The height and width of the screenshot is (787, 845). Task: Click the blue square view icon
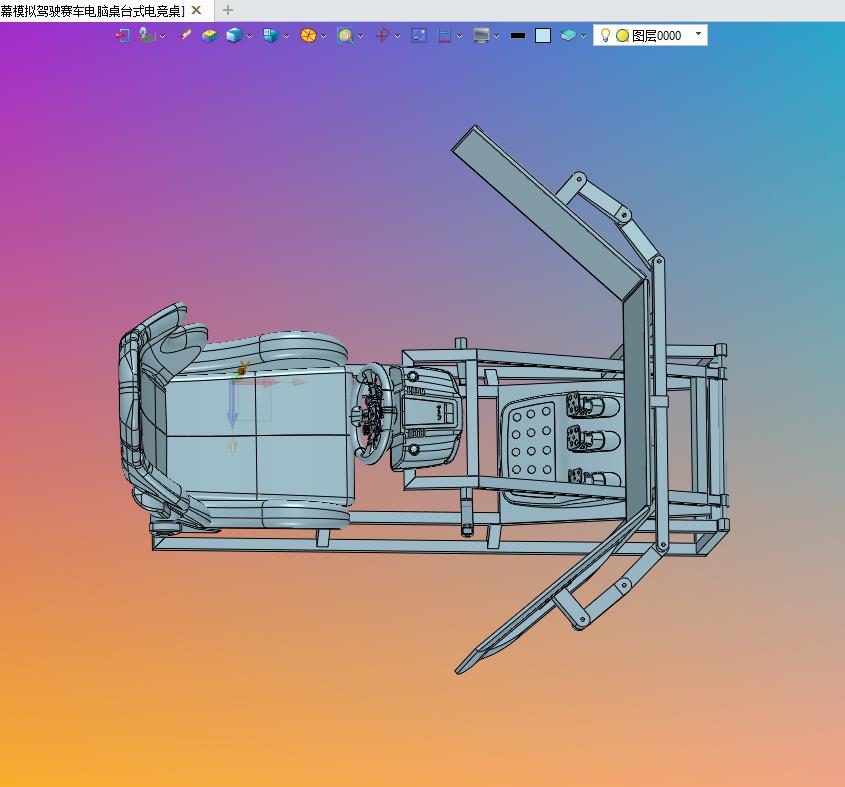(419, 36)
